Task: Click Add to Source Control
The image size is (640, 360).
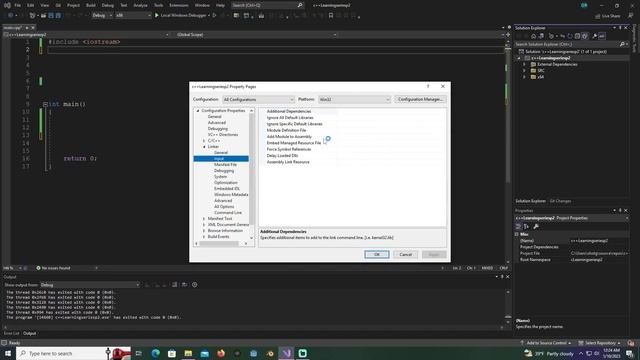Action: tap(546, 343)
